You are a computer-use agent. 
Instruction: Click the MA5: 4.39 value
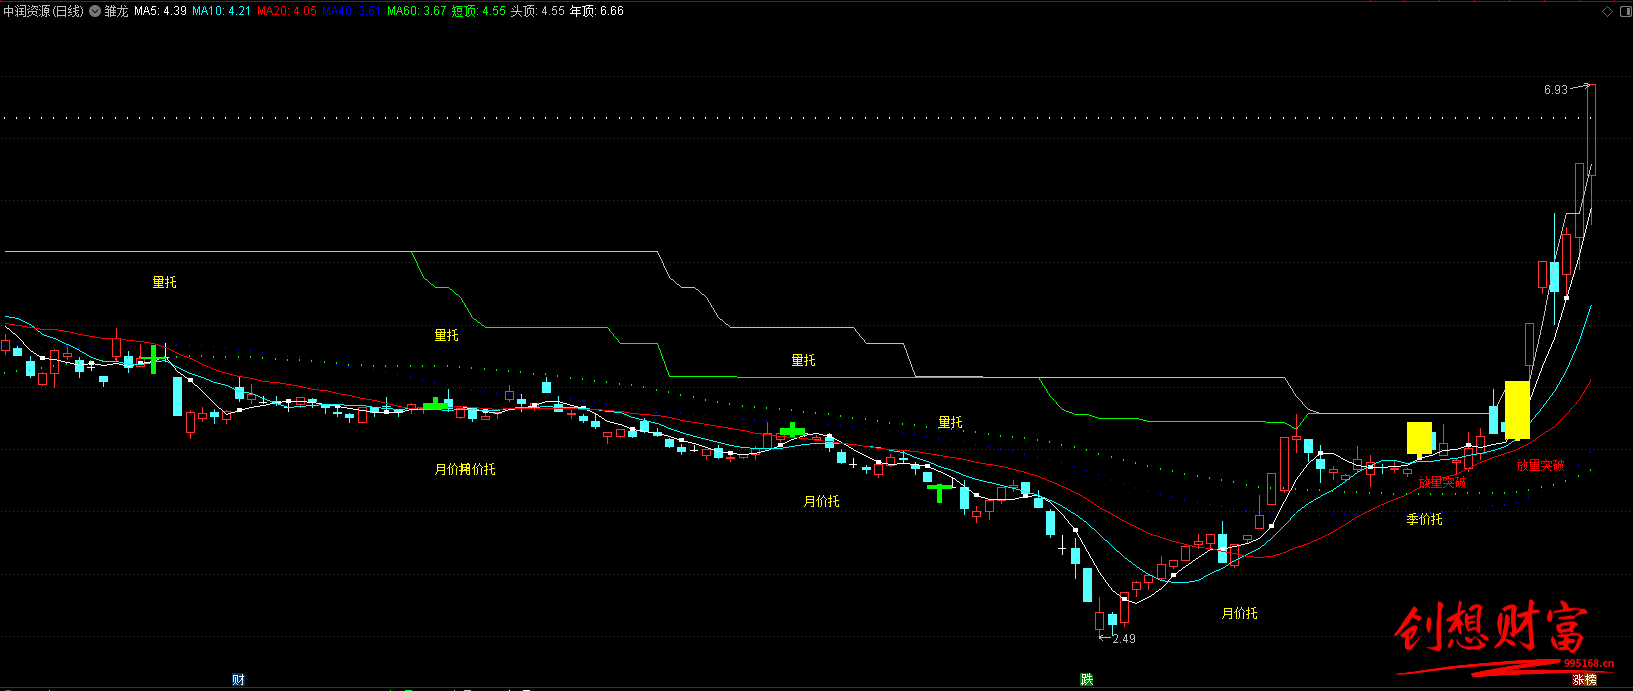[x=160, y=11]
